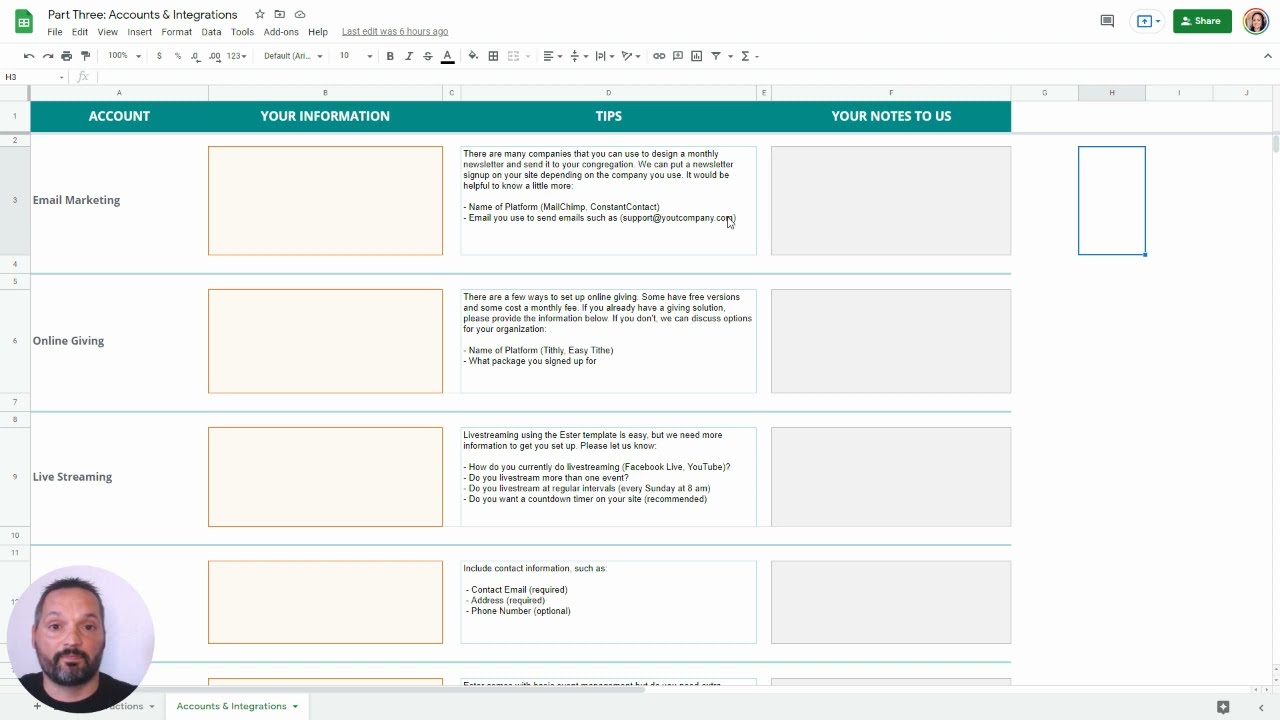The width and height of the screenshot is (1280, 720).
Task: Open vertical align dropdown
Action: [577, 56]
